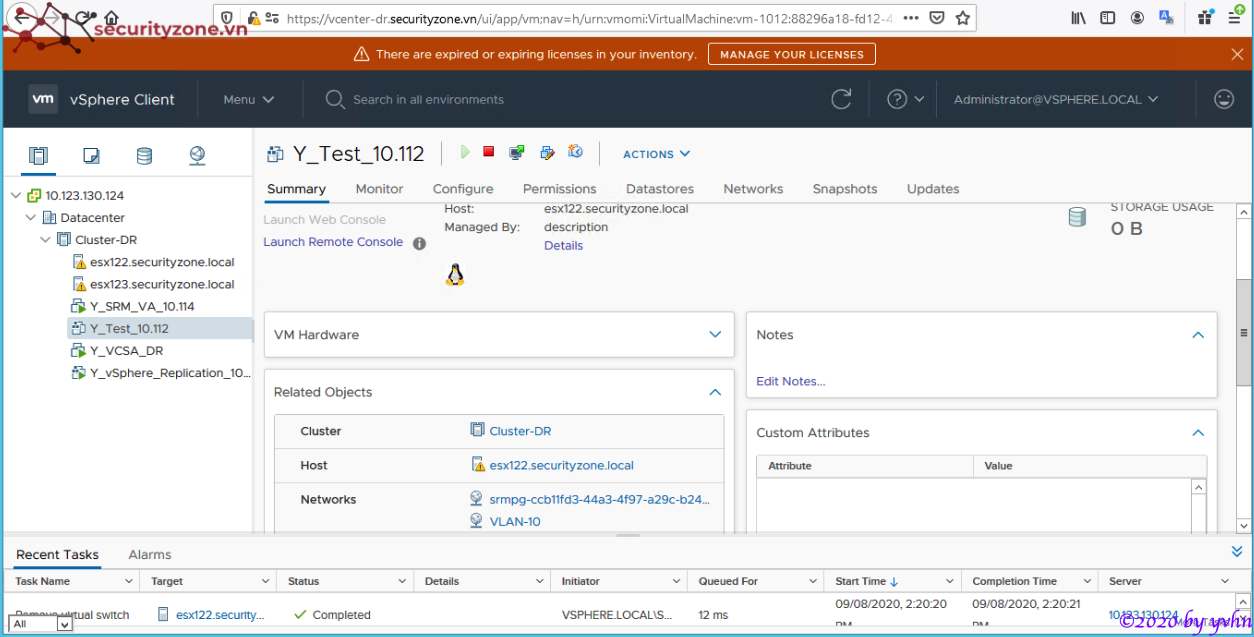Click the feedback smiley face icon
Viewport: 1254px width, 637px height.
pyautogui.click(x=1224, y=99)
